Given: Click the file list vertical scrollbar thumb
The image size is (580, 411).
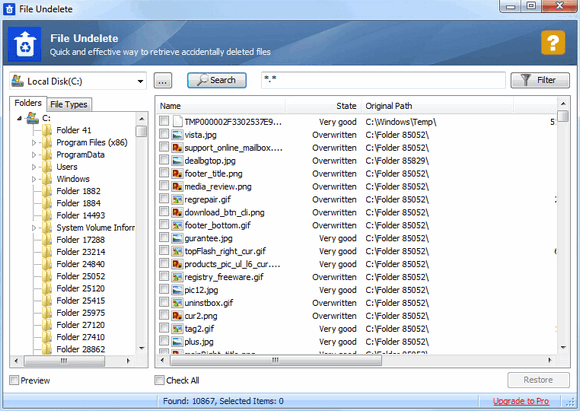Looking at the screenshot, I should click(563, 116).
